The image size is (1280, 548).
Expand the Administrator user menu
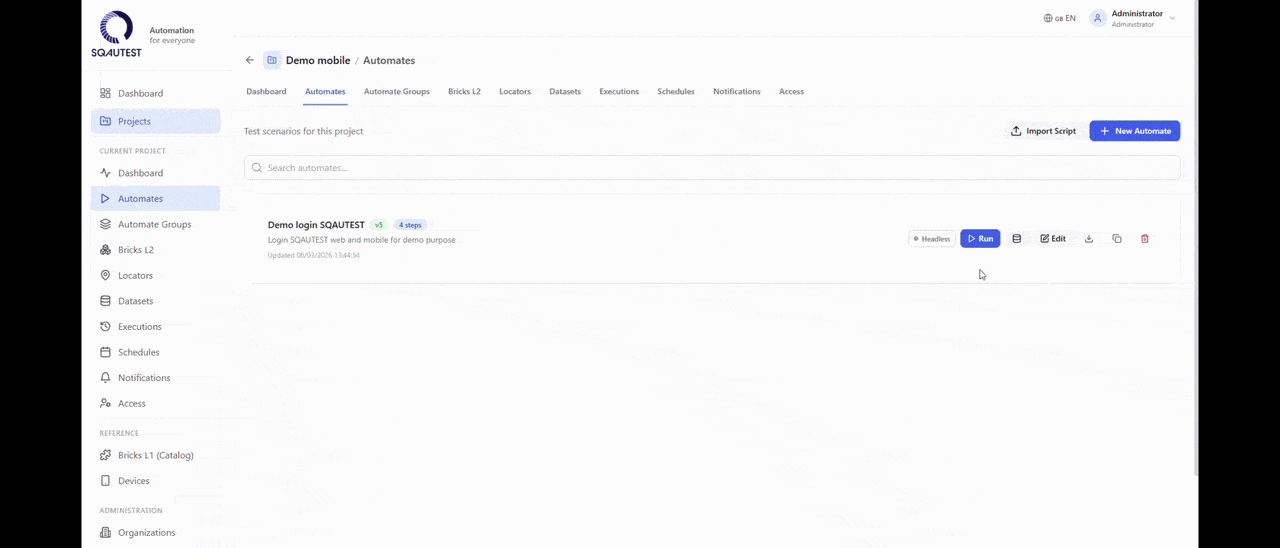pyautogui.click(x=1132, y=18)
